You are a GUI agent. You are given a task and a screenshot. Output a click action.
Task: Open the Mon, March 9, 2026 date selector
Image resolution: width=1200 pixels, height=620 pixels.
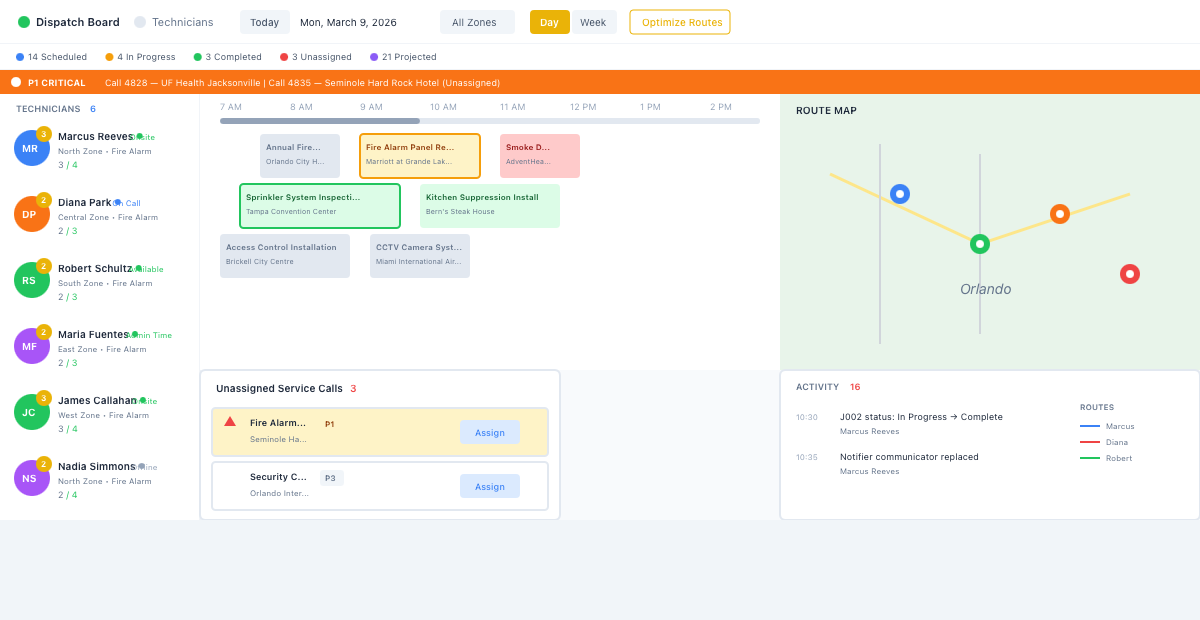point(349,21)
